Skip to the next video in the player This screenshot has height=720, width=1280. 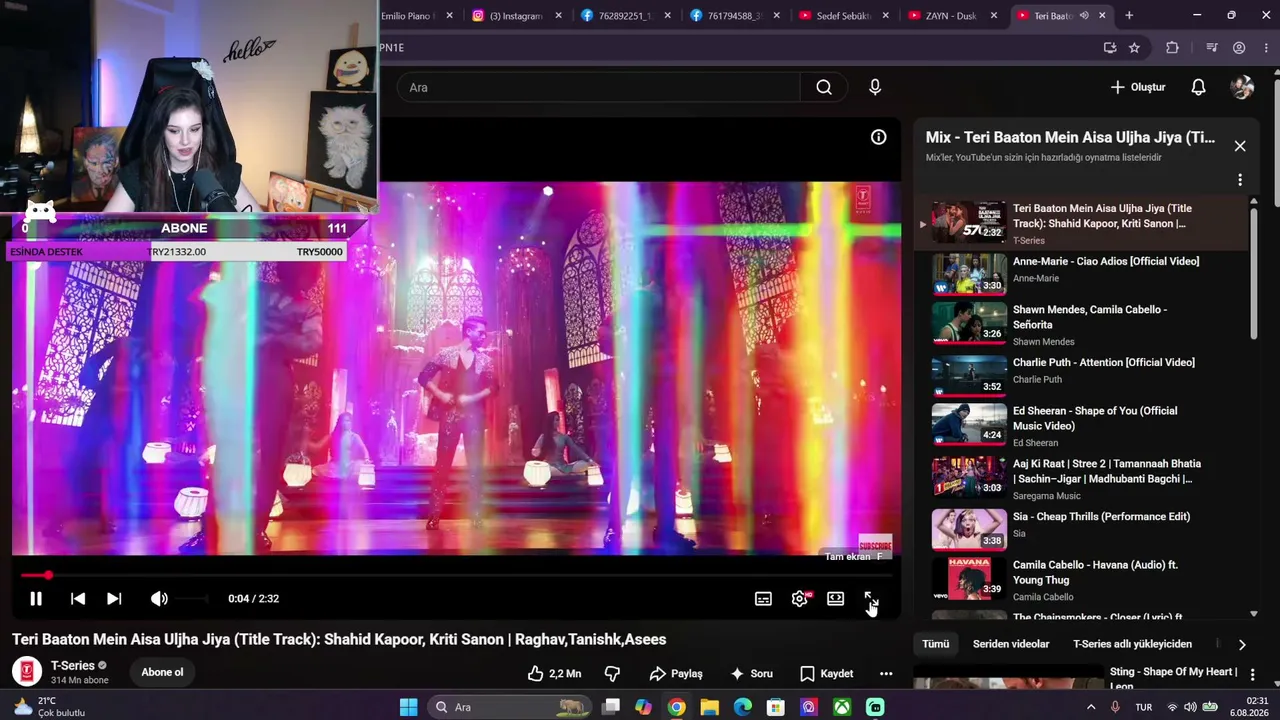[x=114, y=599]
